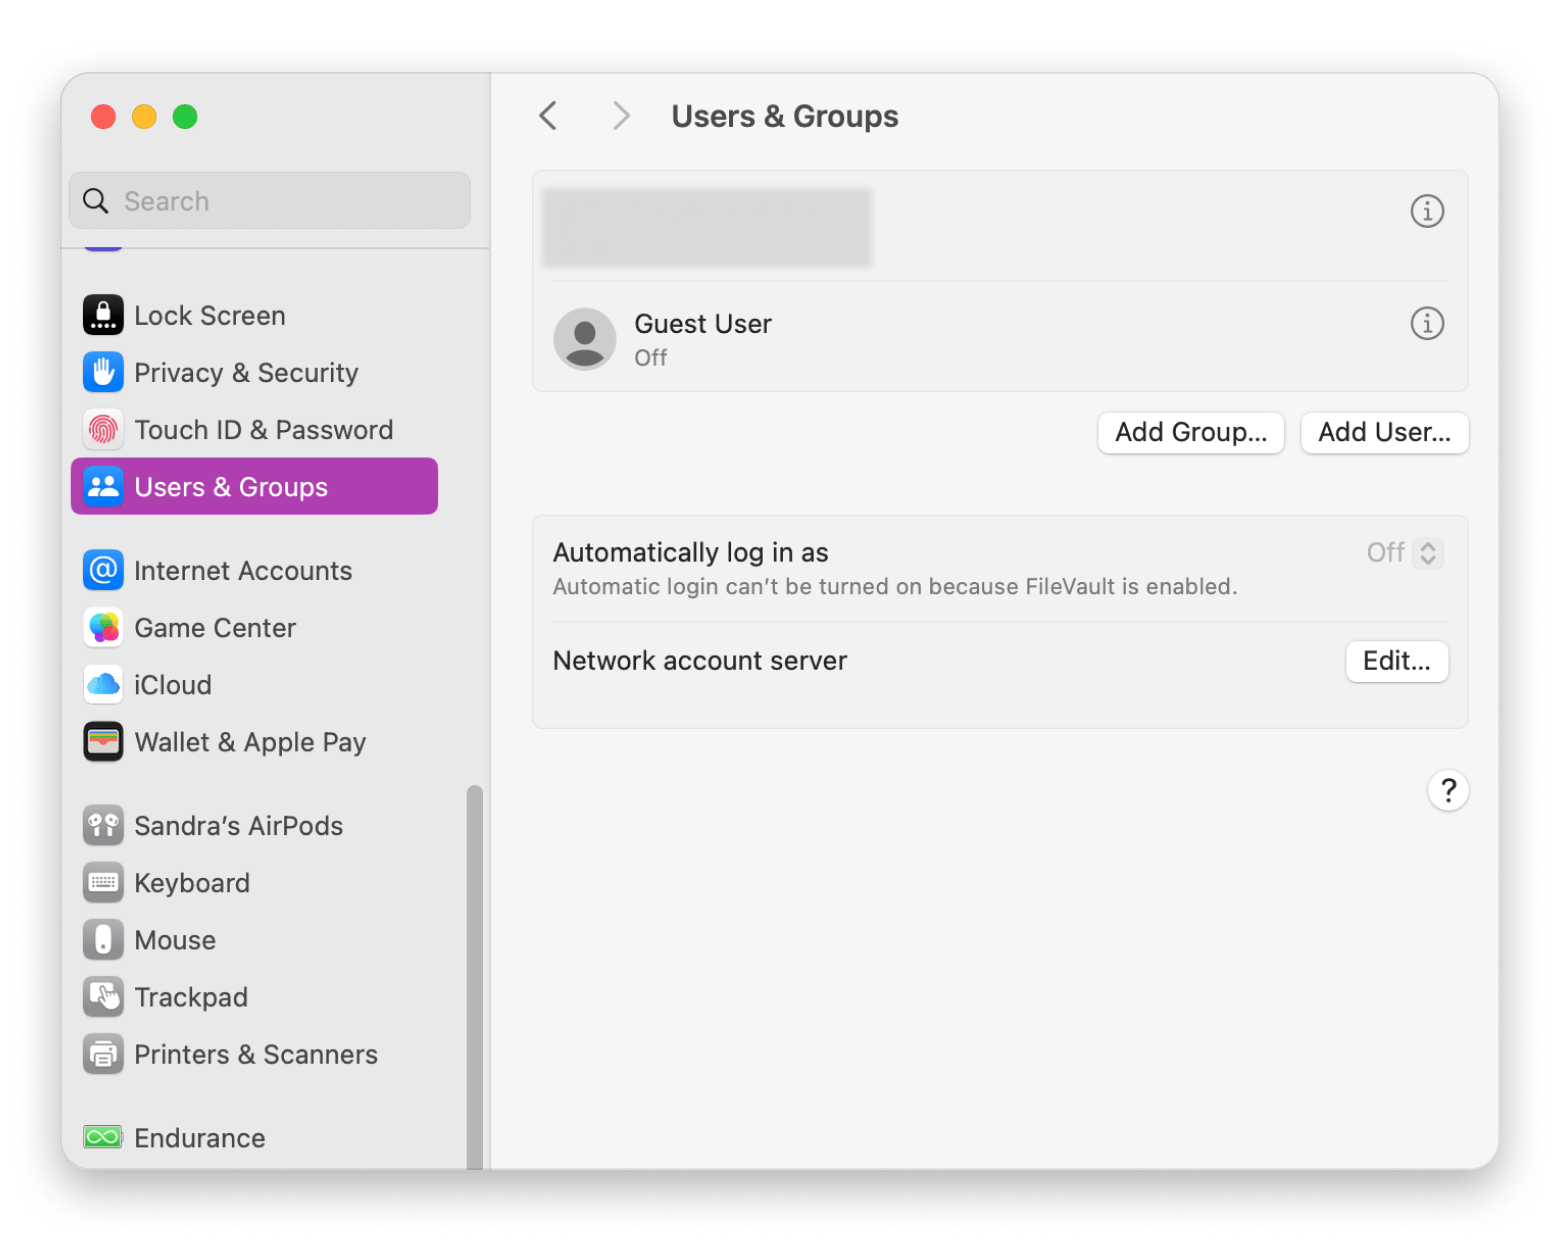Click the Mouse sidebar icon
1560x1250 pixels.
click(x=103, y=939)
